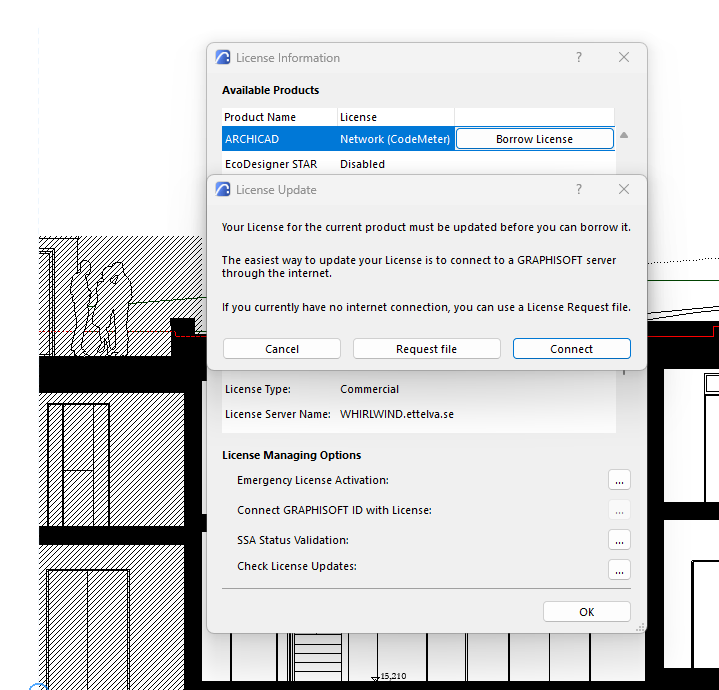Click the Network (CodeMeter) license cell

pos(395,139)
